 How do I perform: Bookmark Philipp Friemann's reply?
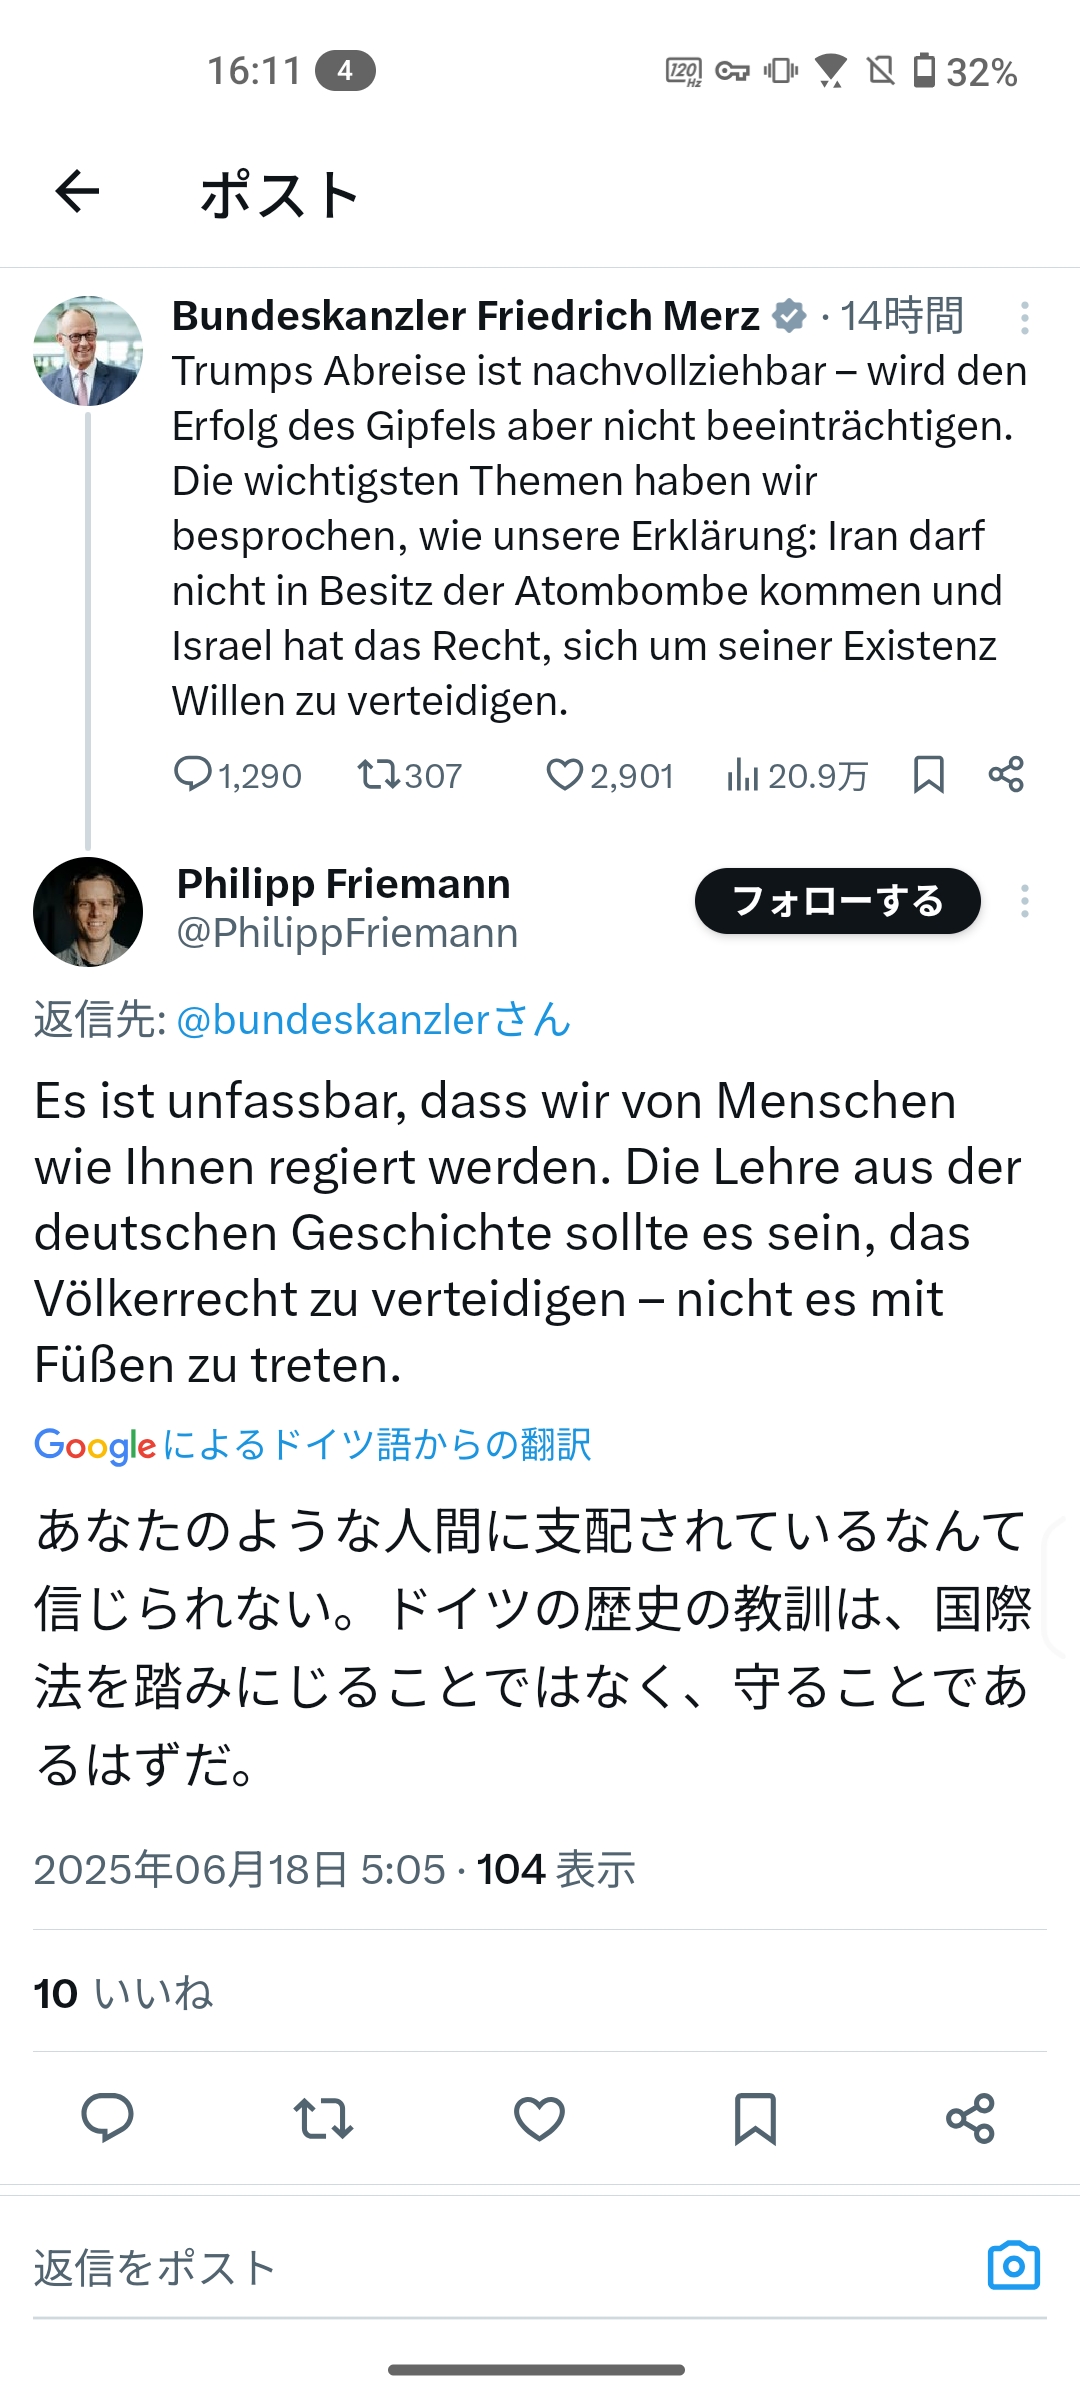(755, 2117)
